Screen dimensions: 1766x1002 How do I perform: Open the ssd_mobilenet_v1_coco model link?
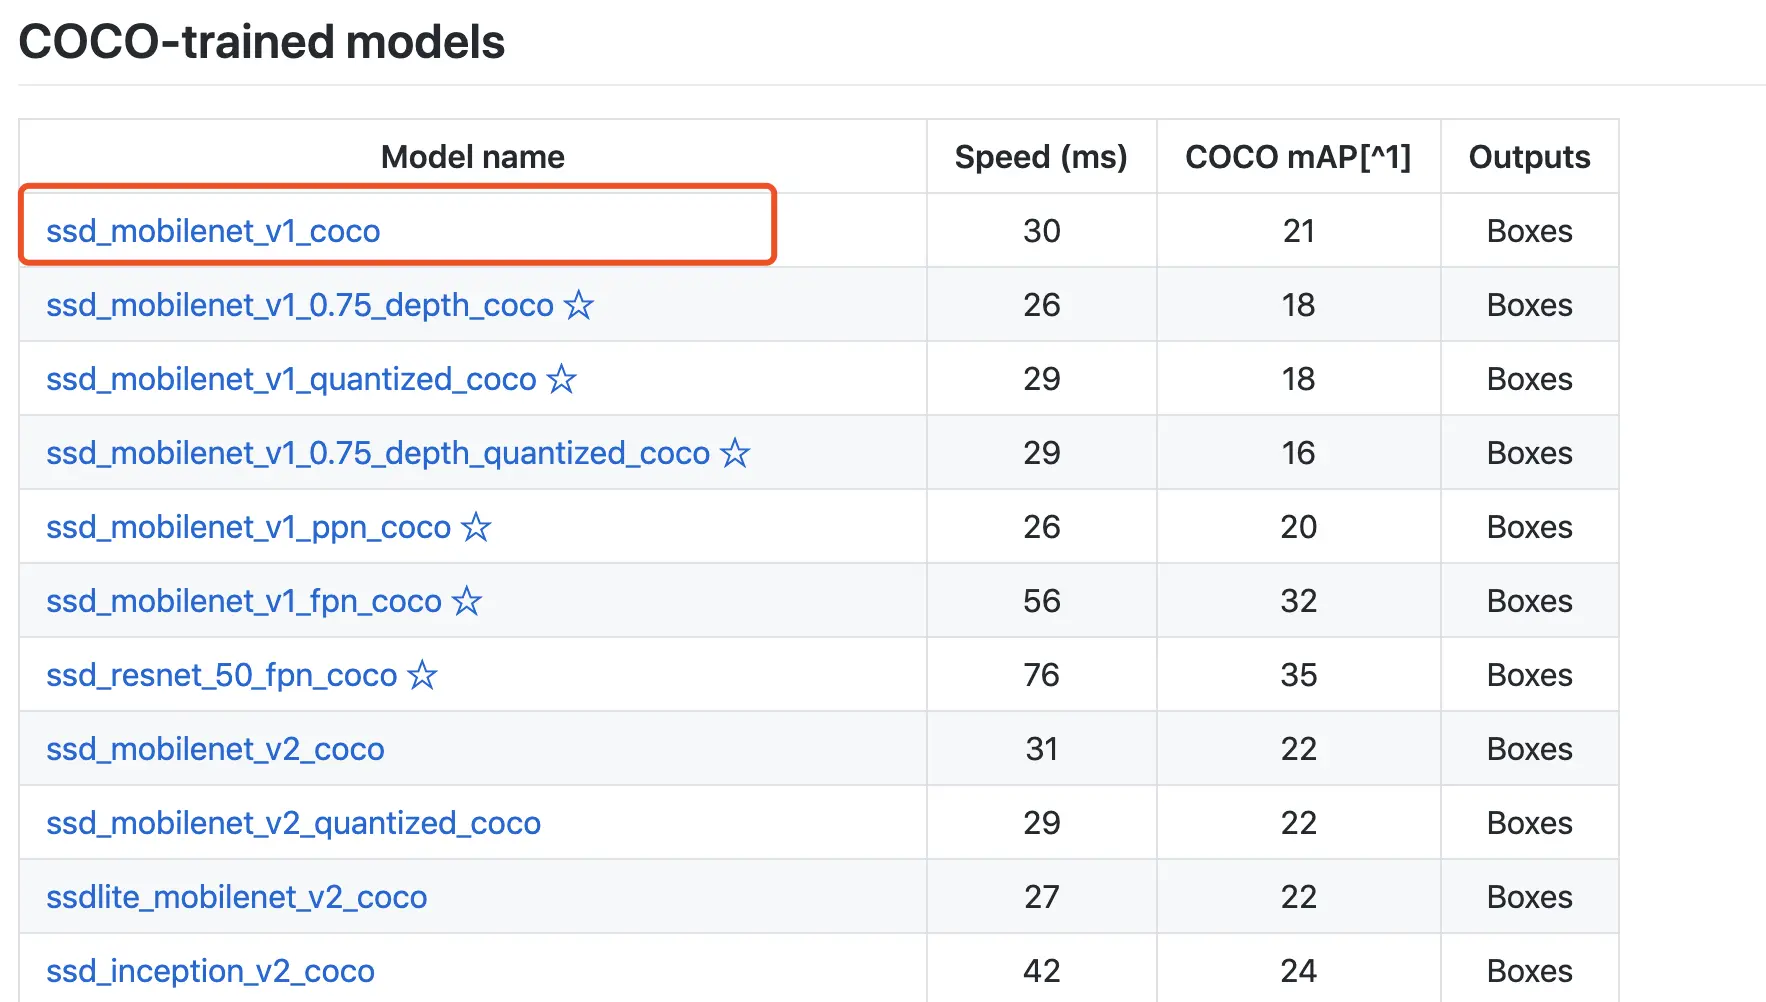coord(213,231)
